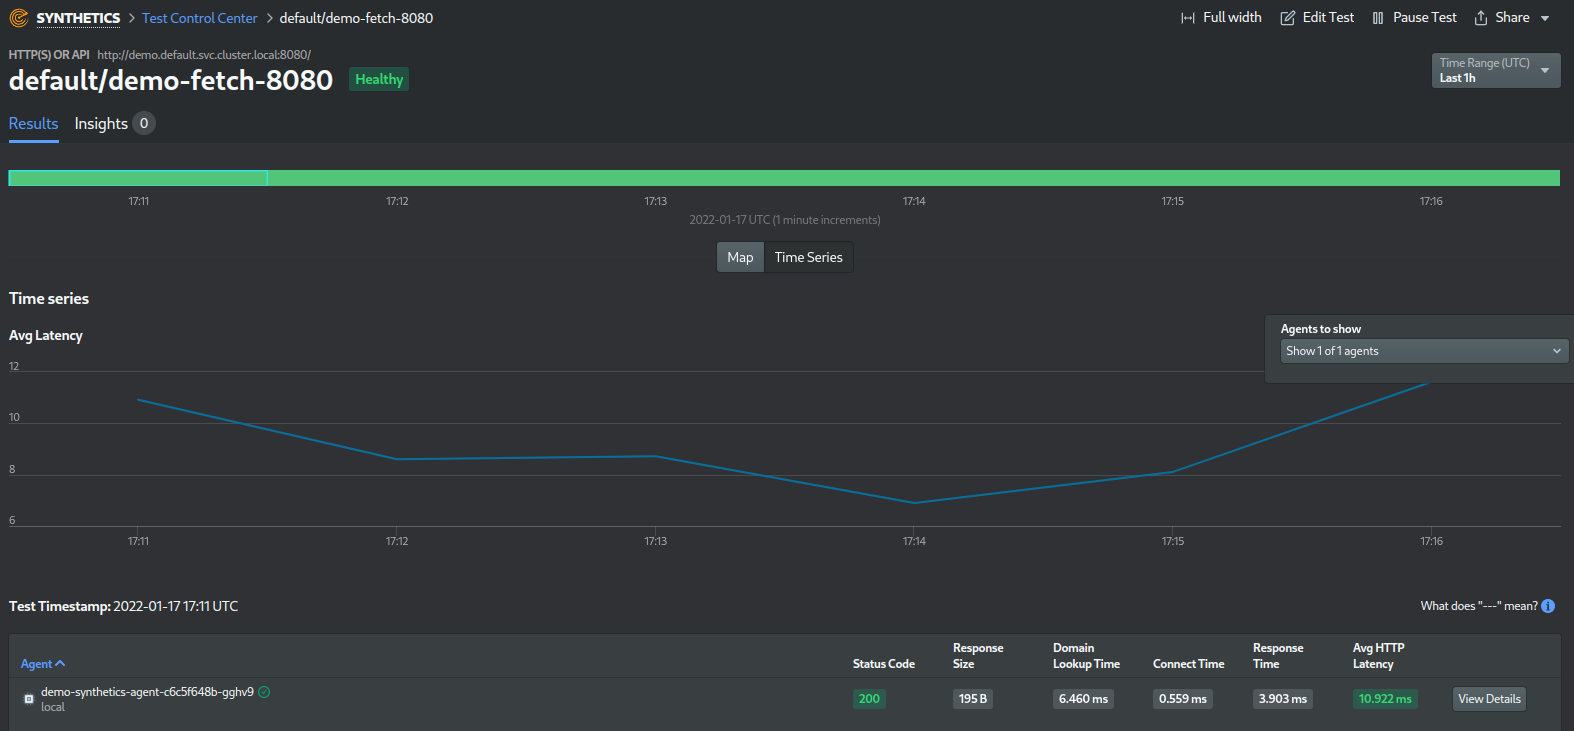Click the highlighted 17:11 segment of health bar

tap(138, 178)
